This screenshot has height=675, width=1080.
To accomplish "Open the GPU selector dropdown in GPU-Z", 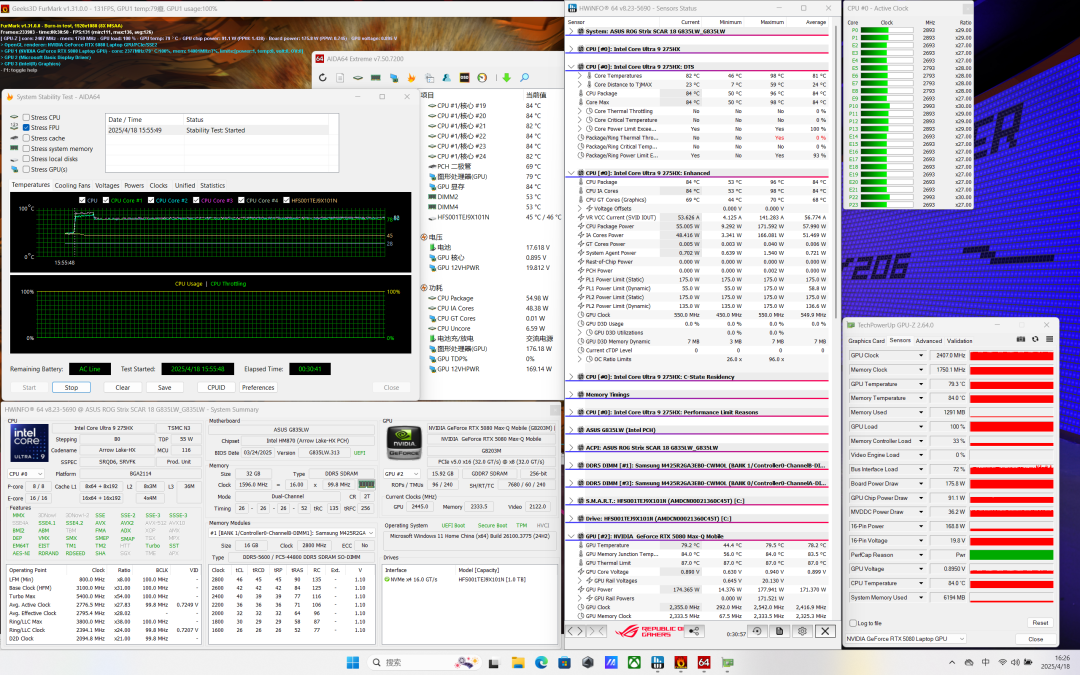I will coord(906,639).
